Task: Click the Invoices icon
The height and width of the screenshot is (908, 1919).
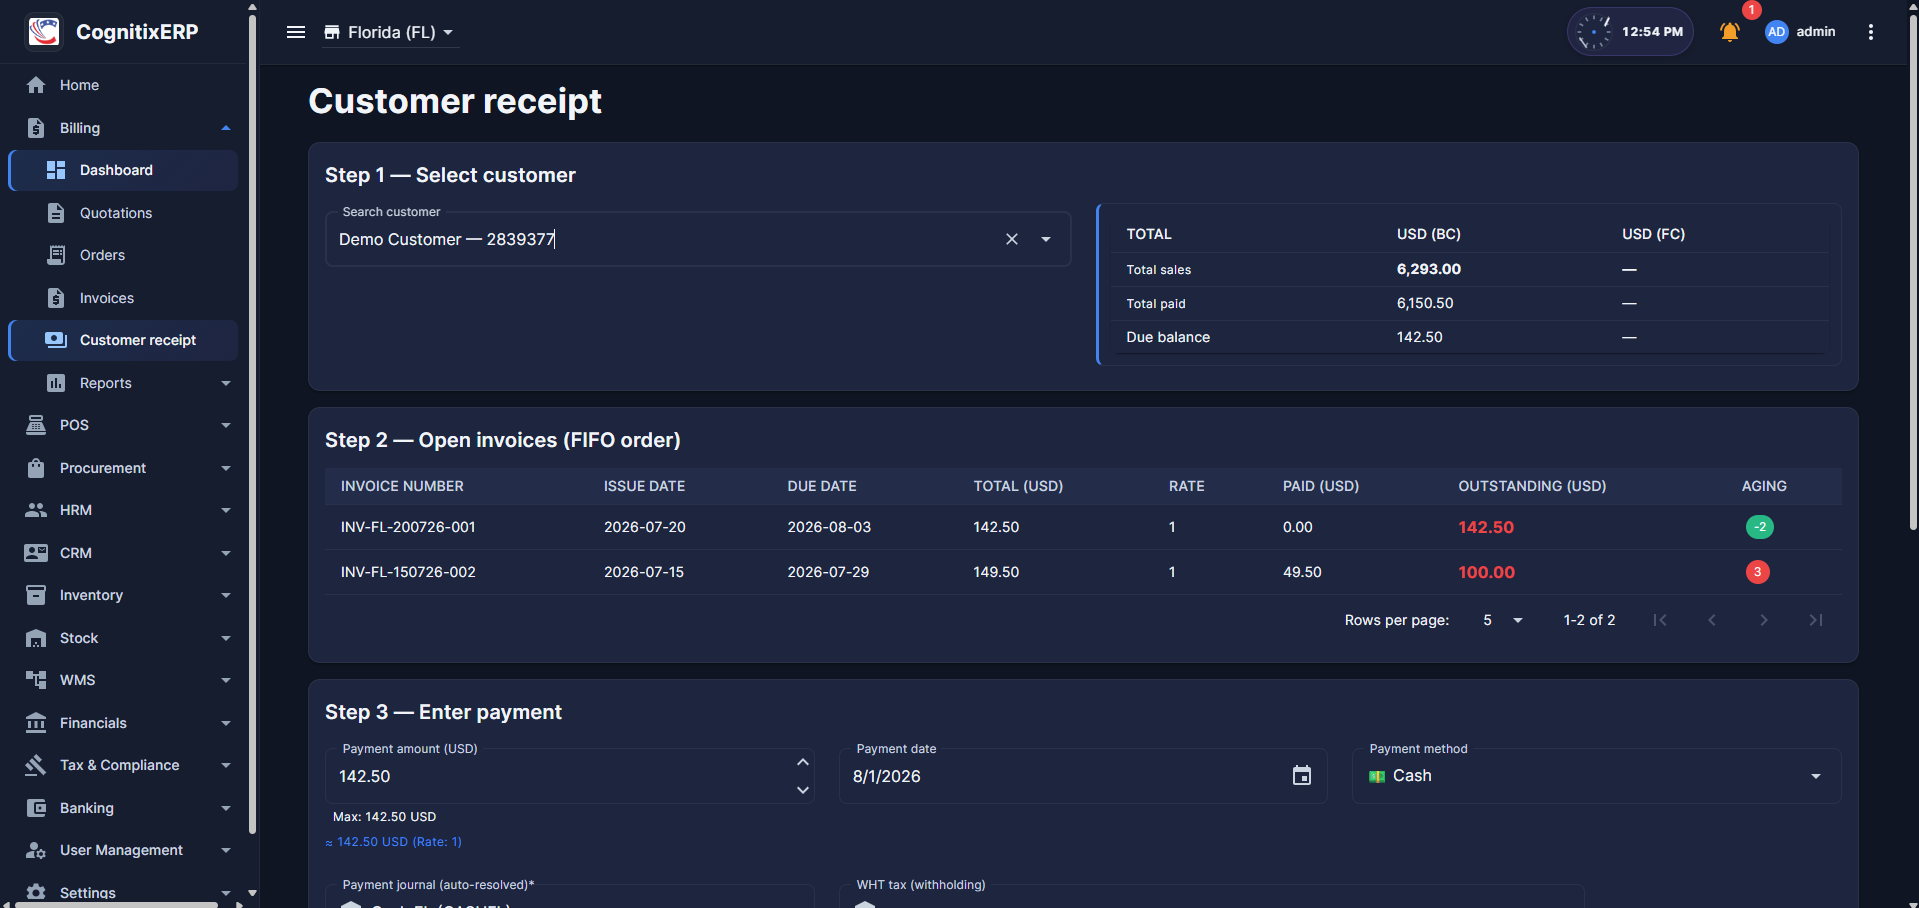Action: pos(56,298)
